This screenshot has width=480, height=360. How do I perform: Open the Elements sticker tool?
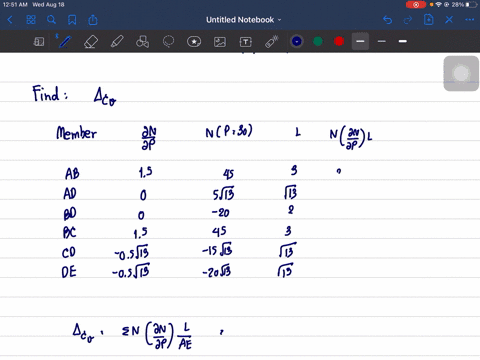point(194,42)
